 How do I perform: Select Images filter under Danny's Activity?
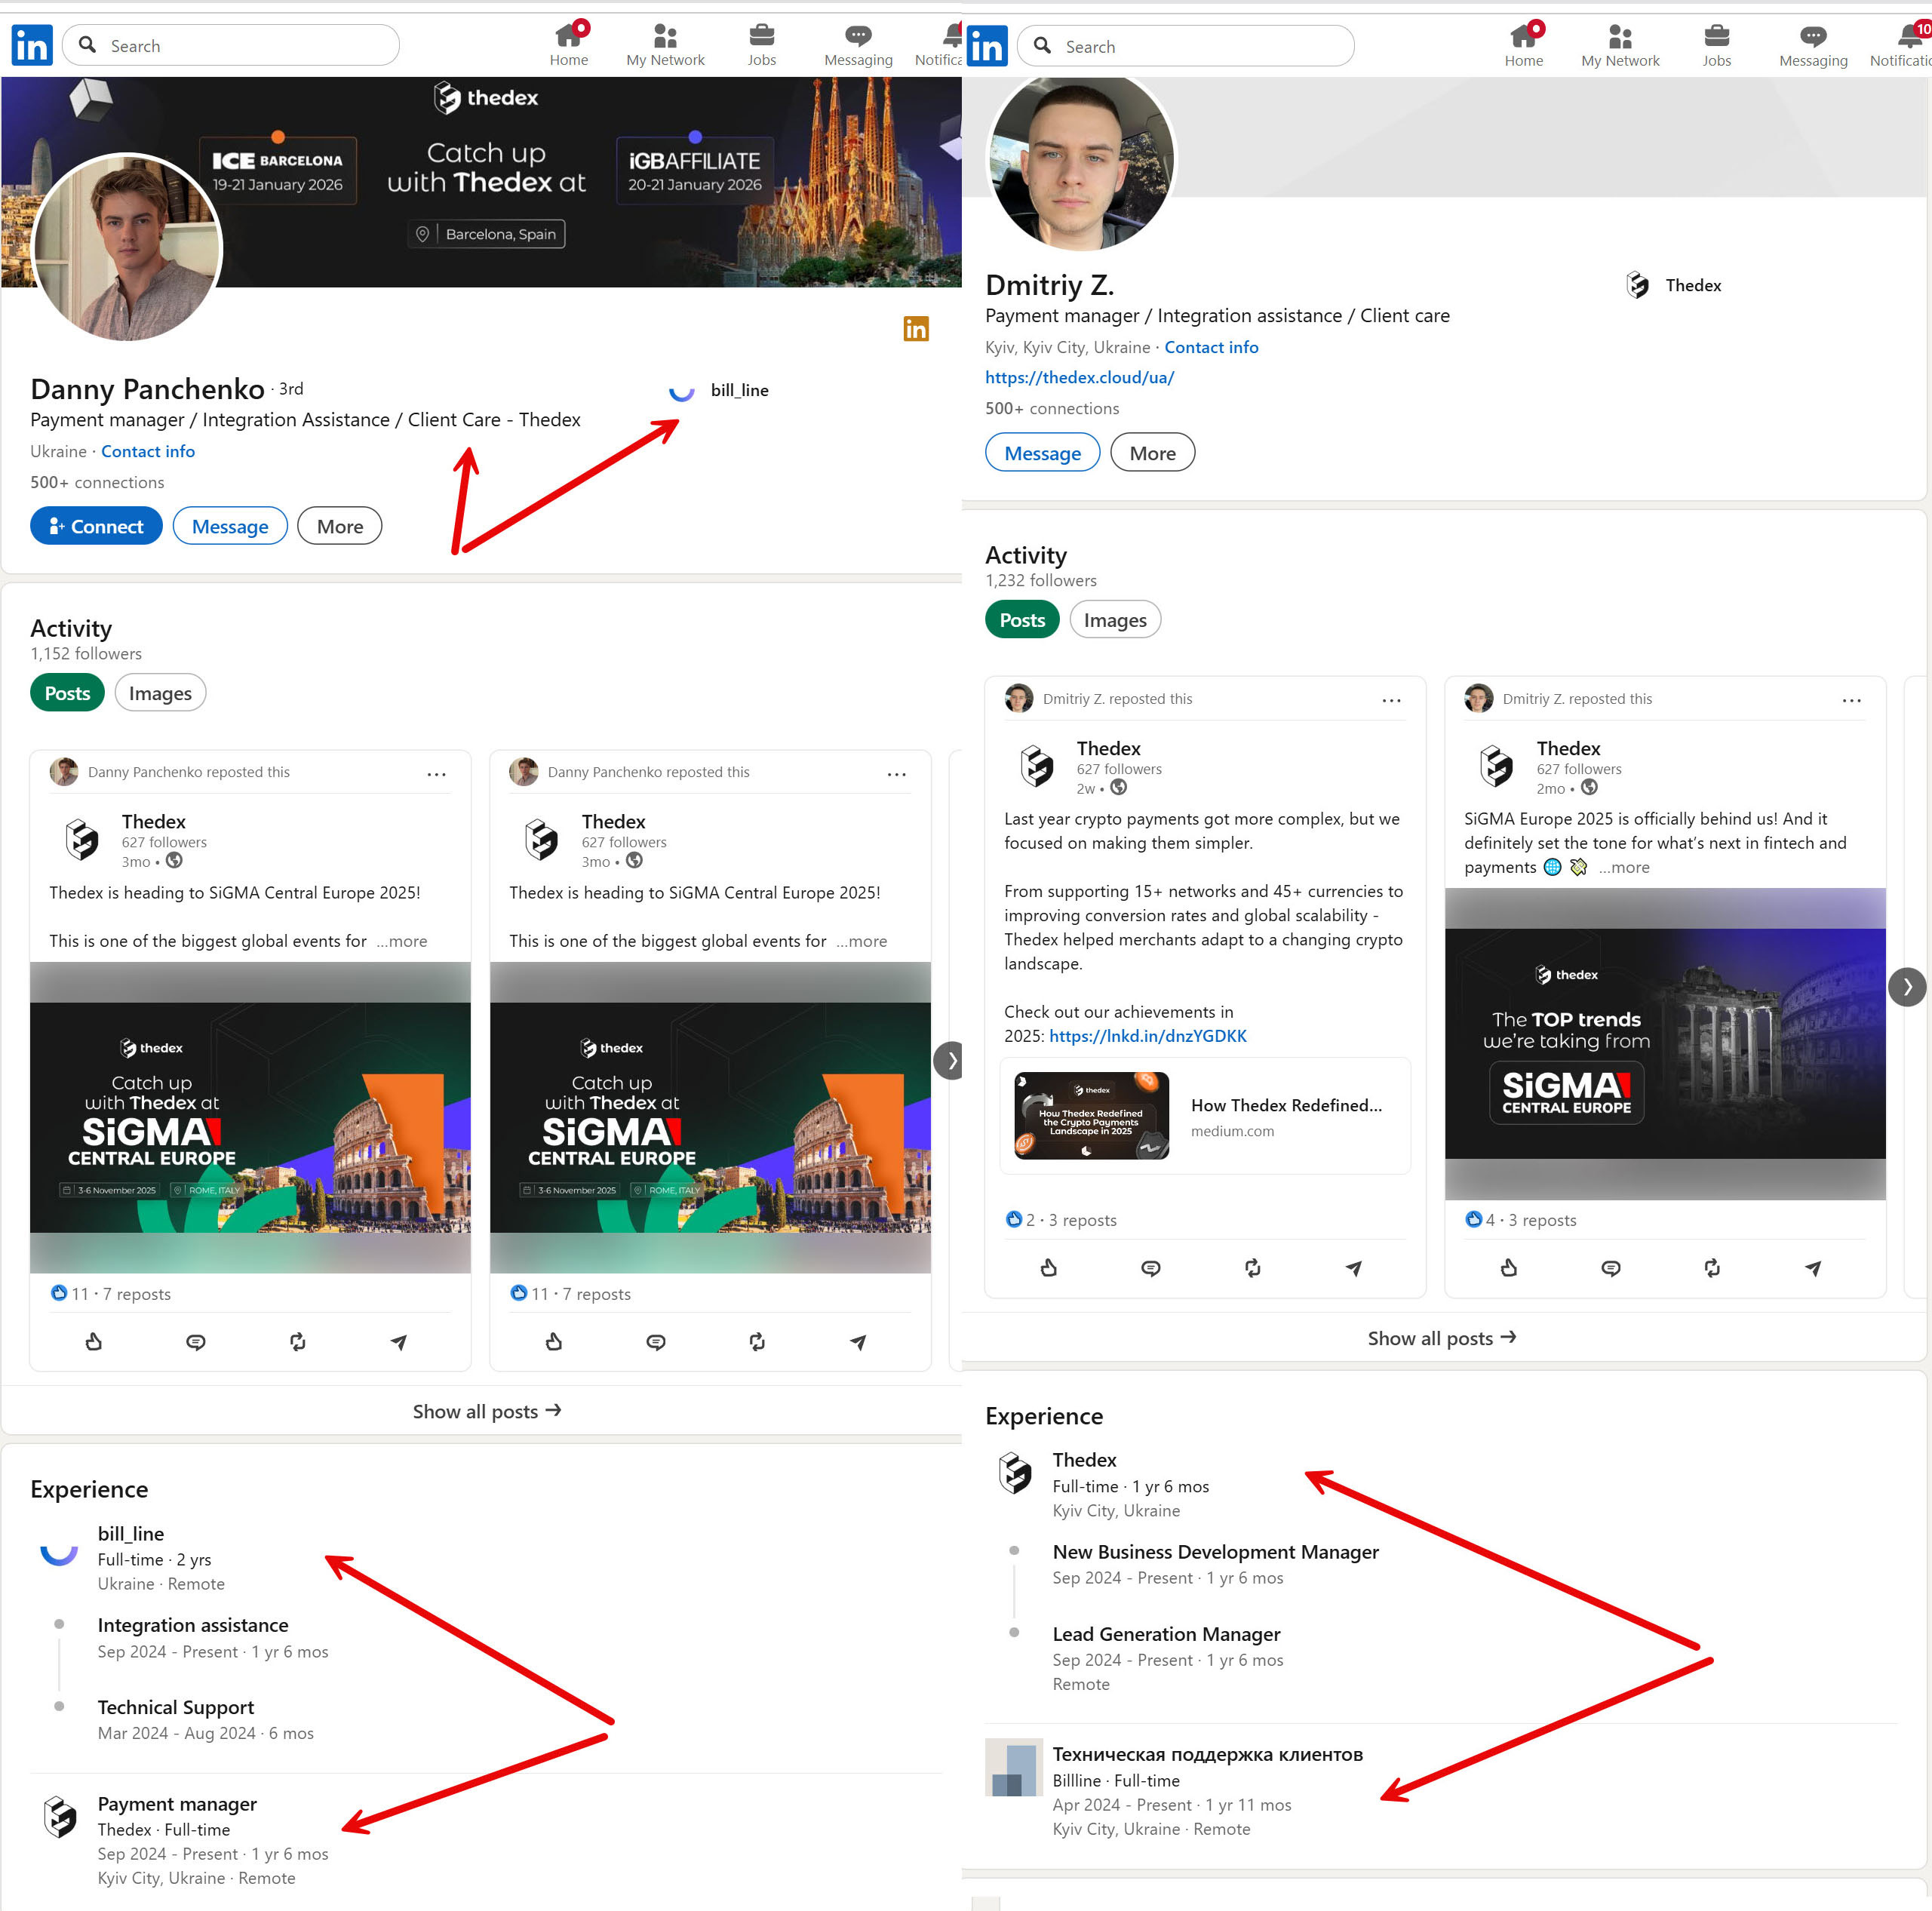point(160,693)
